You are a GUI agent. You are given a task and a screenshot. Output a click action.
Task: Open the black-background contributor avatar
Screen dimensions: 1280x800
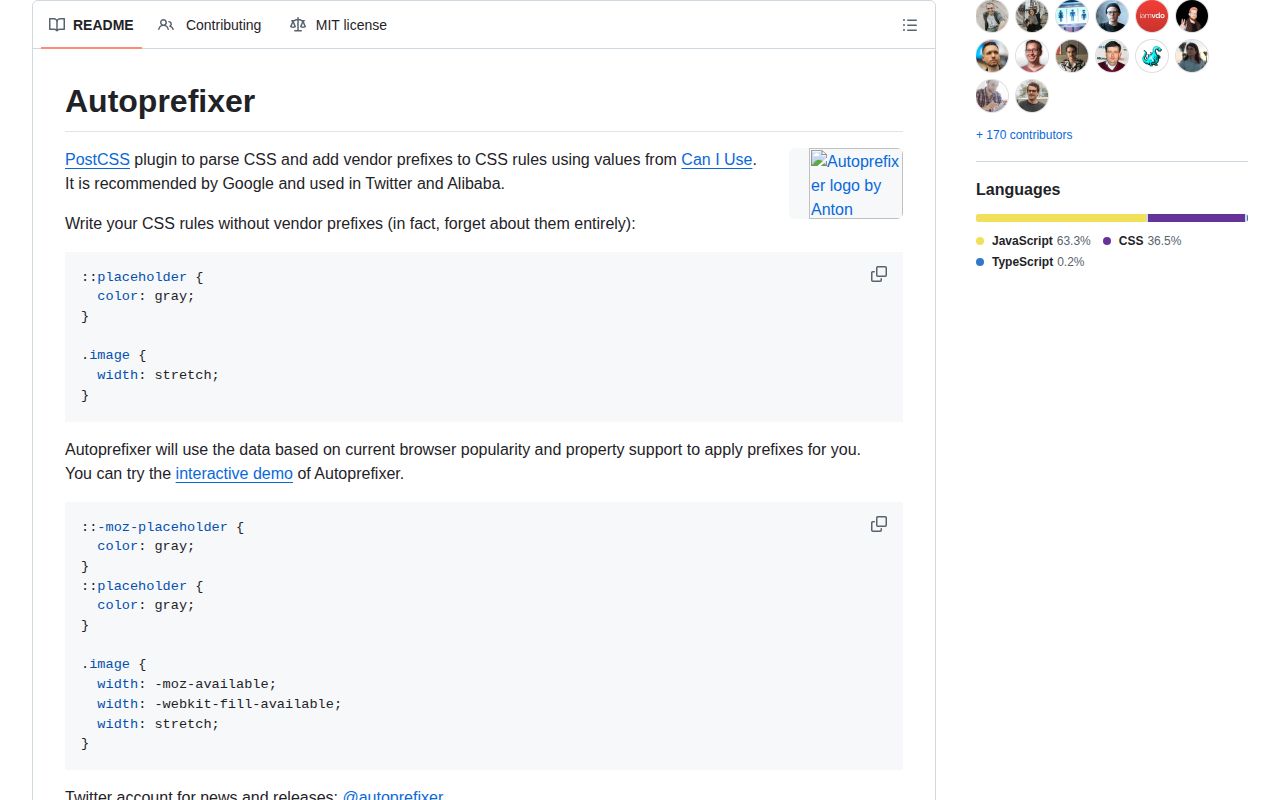(x=1192, y=16)
